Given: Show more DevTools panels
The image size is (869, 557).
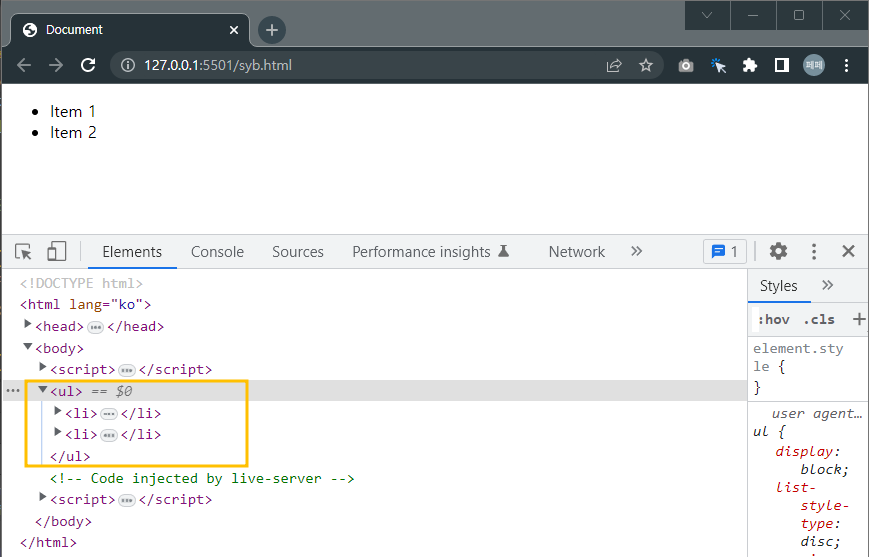Looking at the screenshot, I should point(636,252).
